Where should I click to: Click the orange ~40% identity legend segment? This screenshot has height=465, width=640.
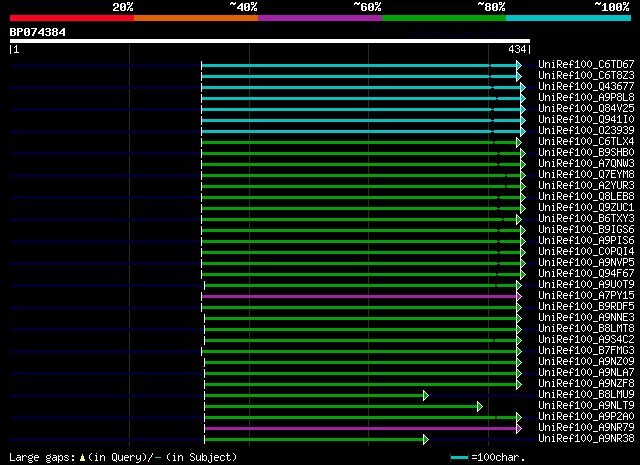click(x=196, y=18)
